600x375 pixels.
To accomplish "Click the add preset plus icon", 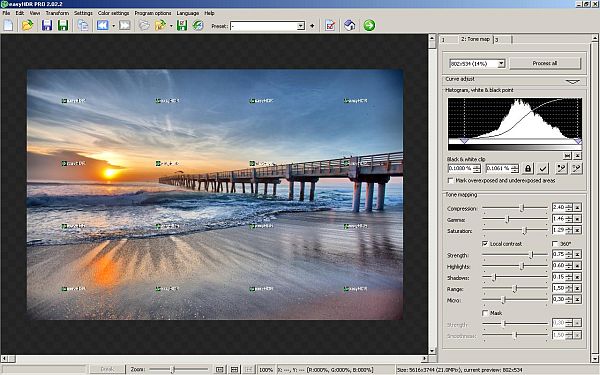I will pos(312,26).
